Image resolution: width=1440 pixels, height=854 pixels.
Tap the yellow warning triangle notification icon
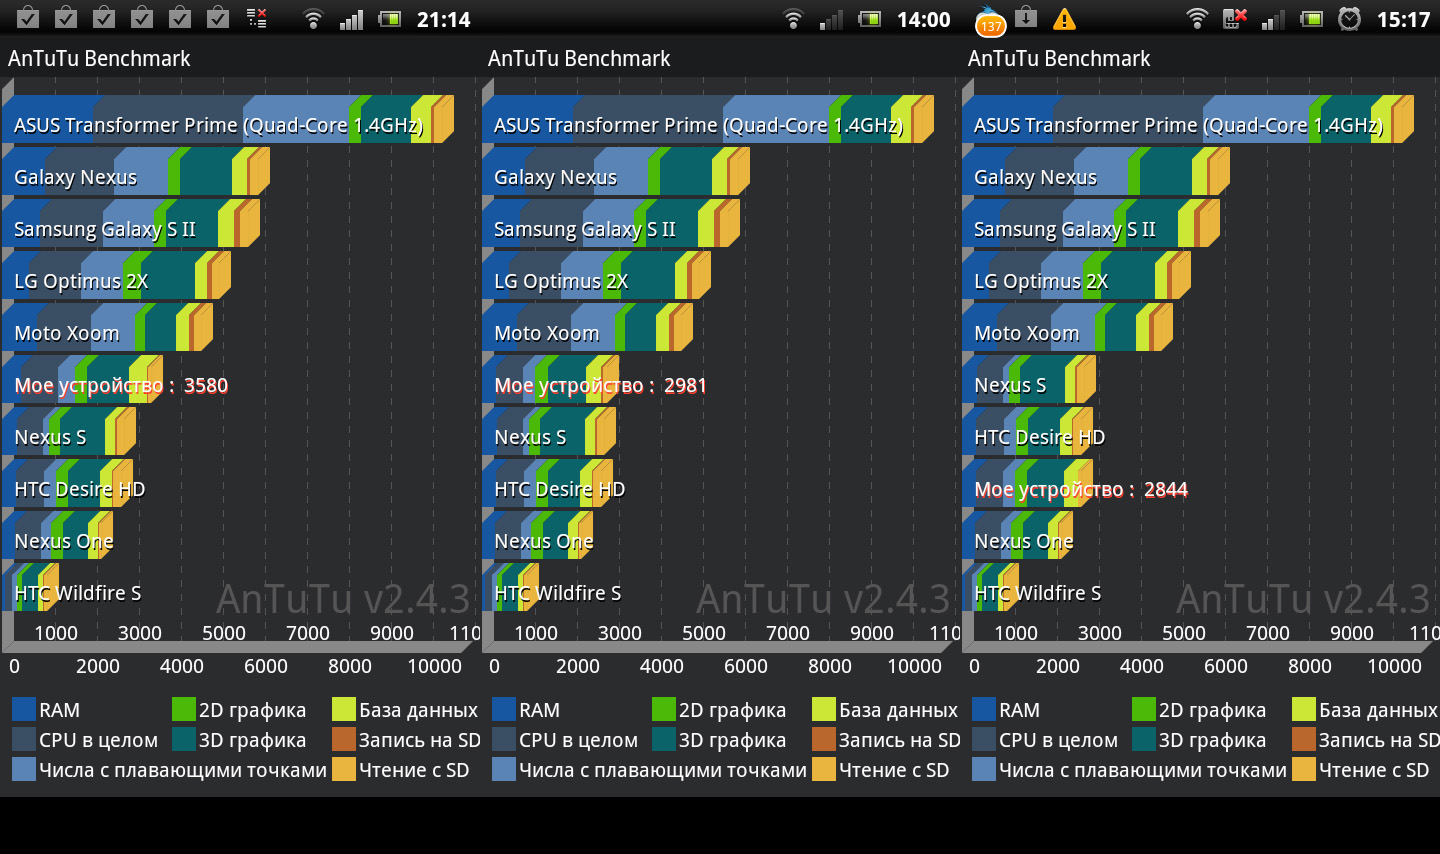click(1064, 18)
